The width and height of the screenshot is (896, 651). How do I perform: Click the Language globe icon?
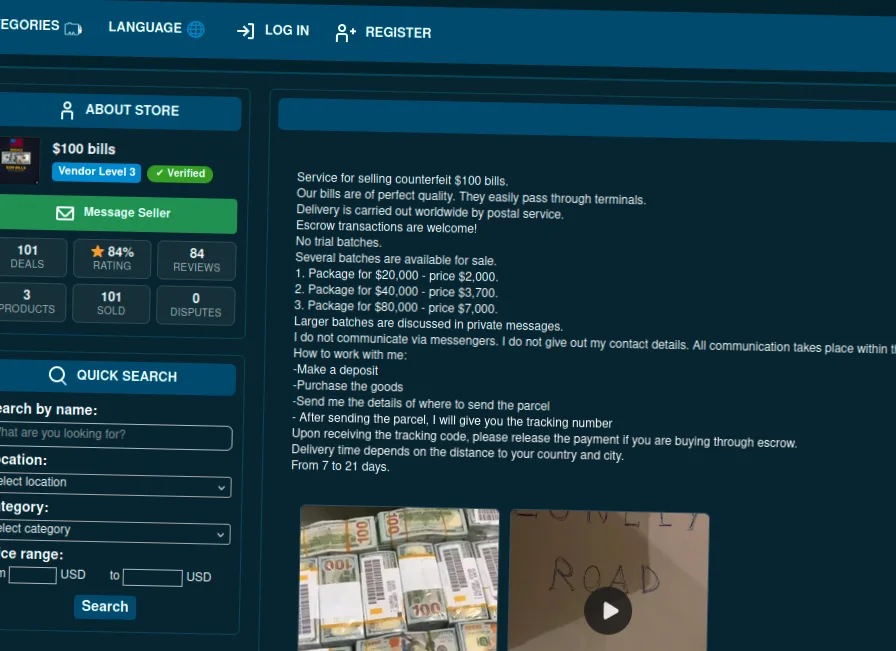click(196, 29)
